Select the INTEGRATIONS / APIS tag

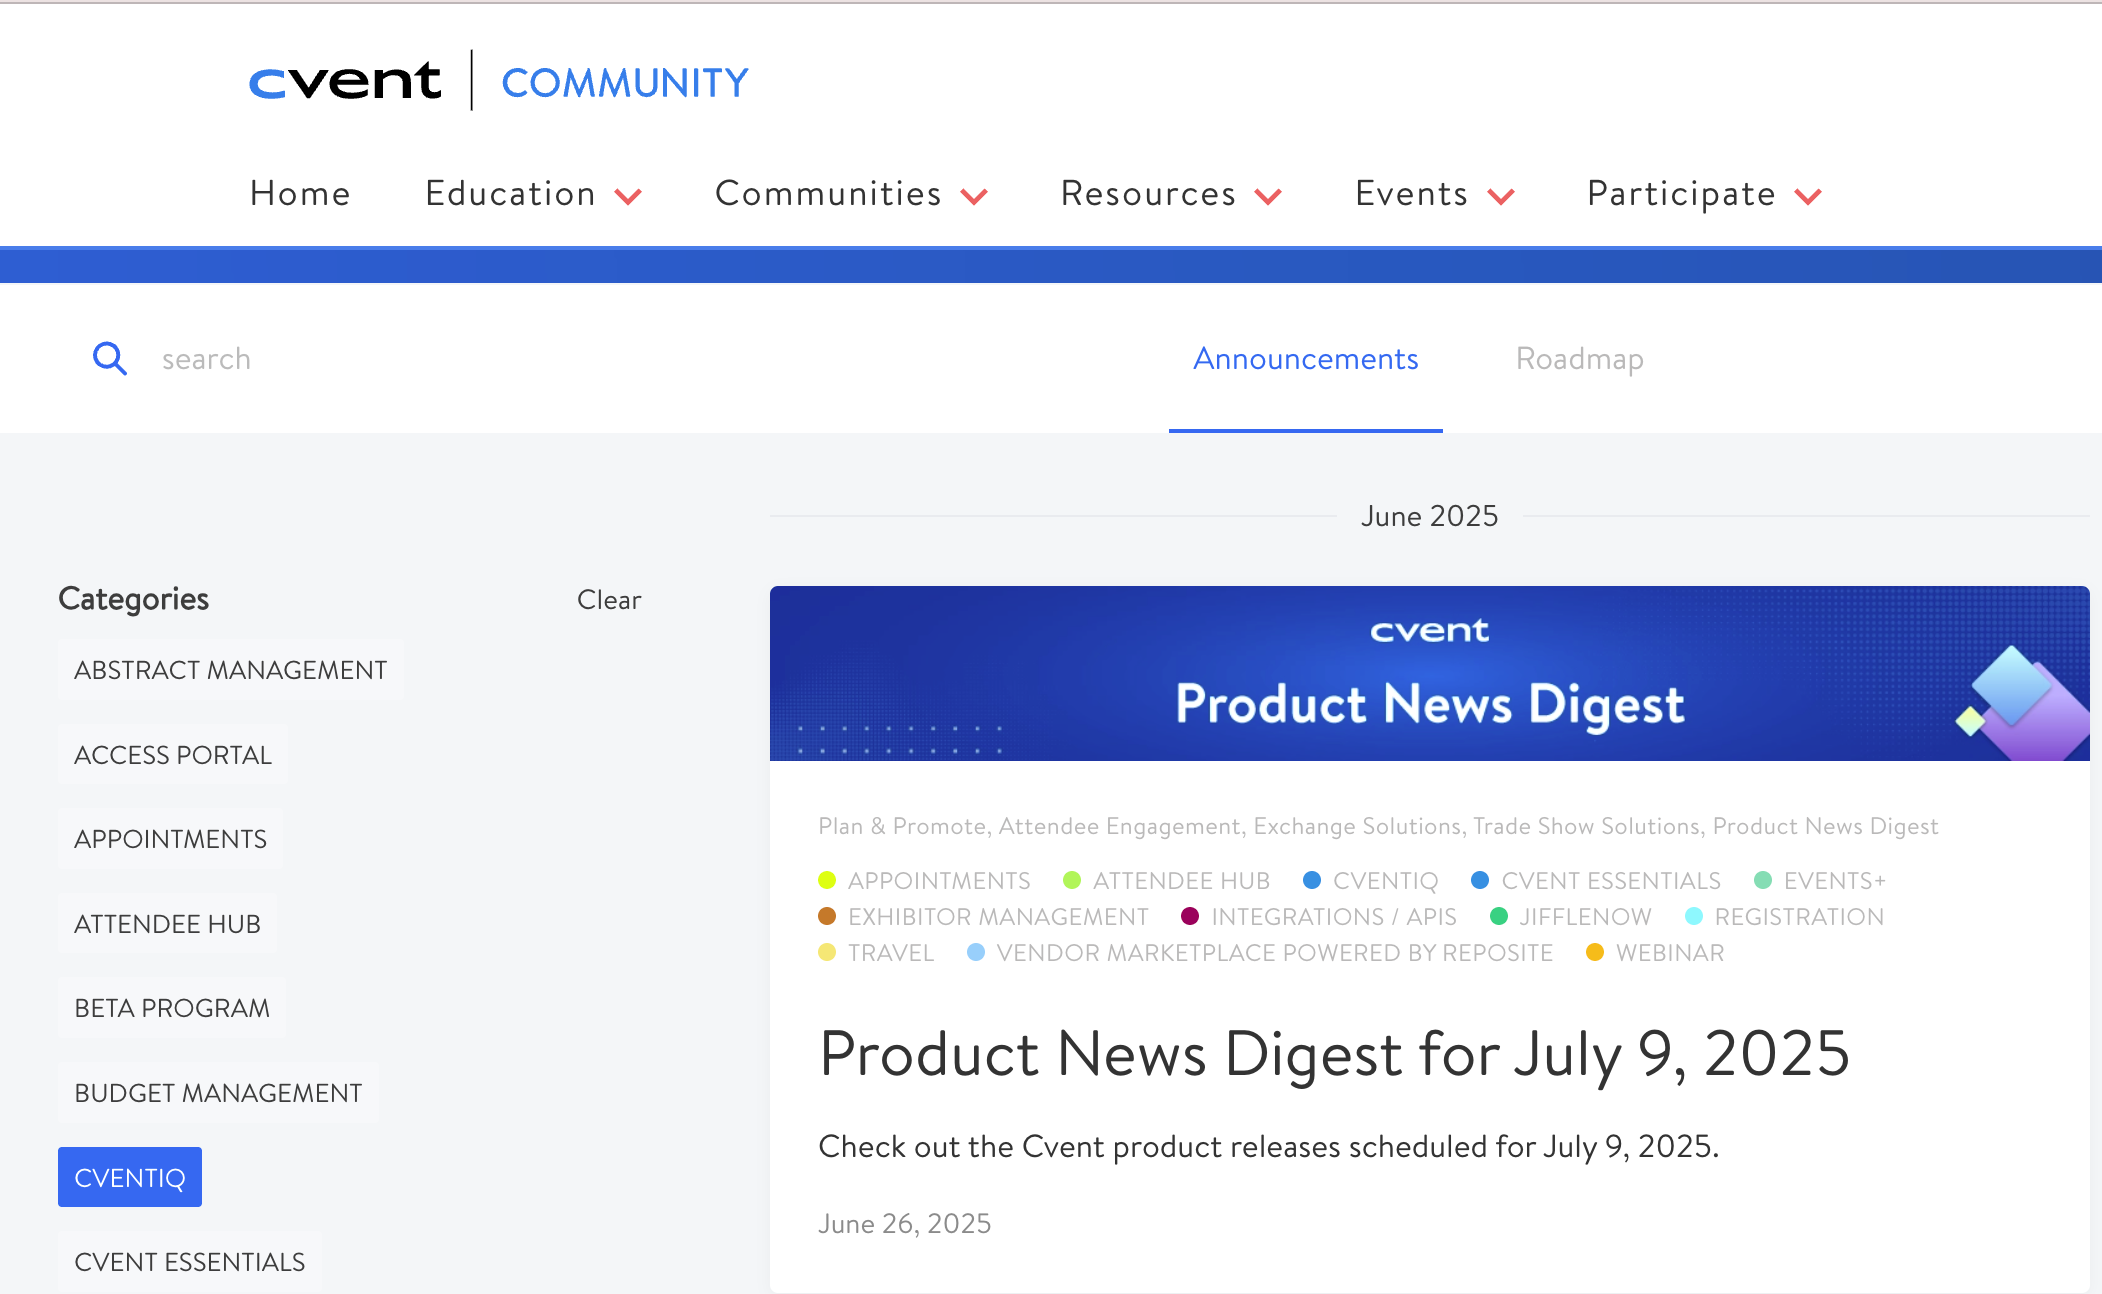click(x=1334, y=917)
